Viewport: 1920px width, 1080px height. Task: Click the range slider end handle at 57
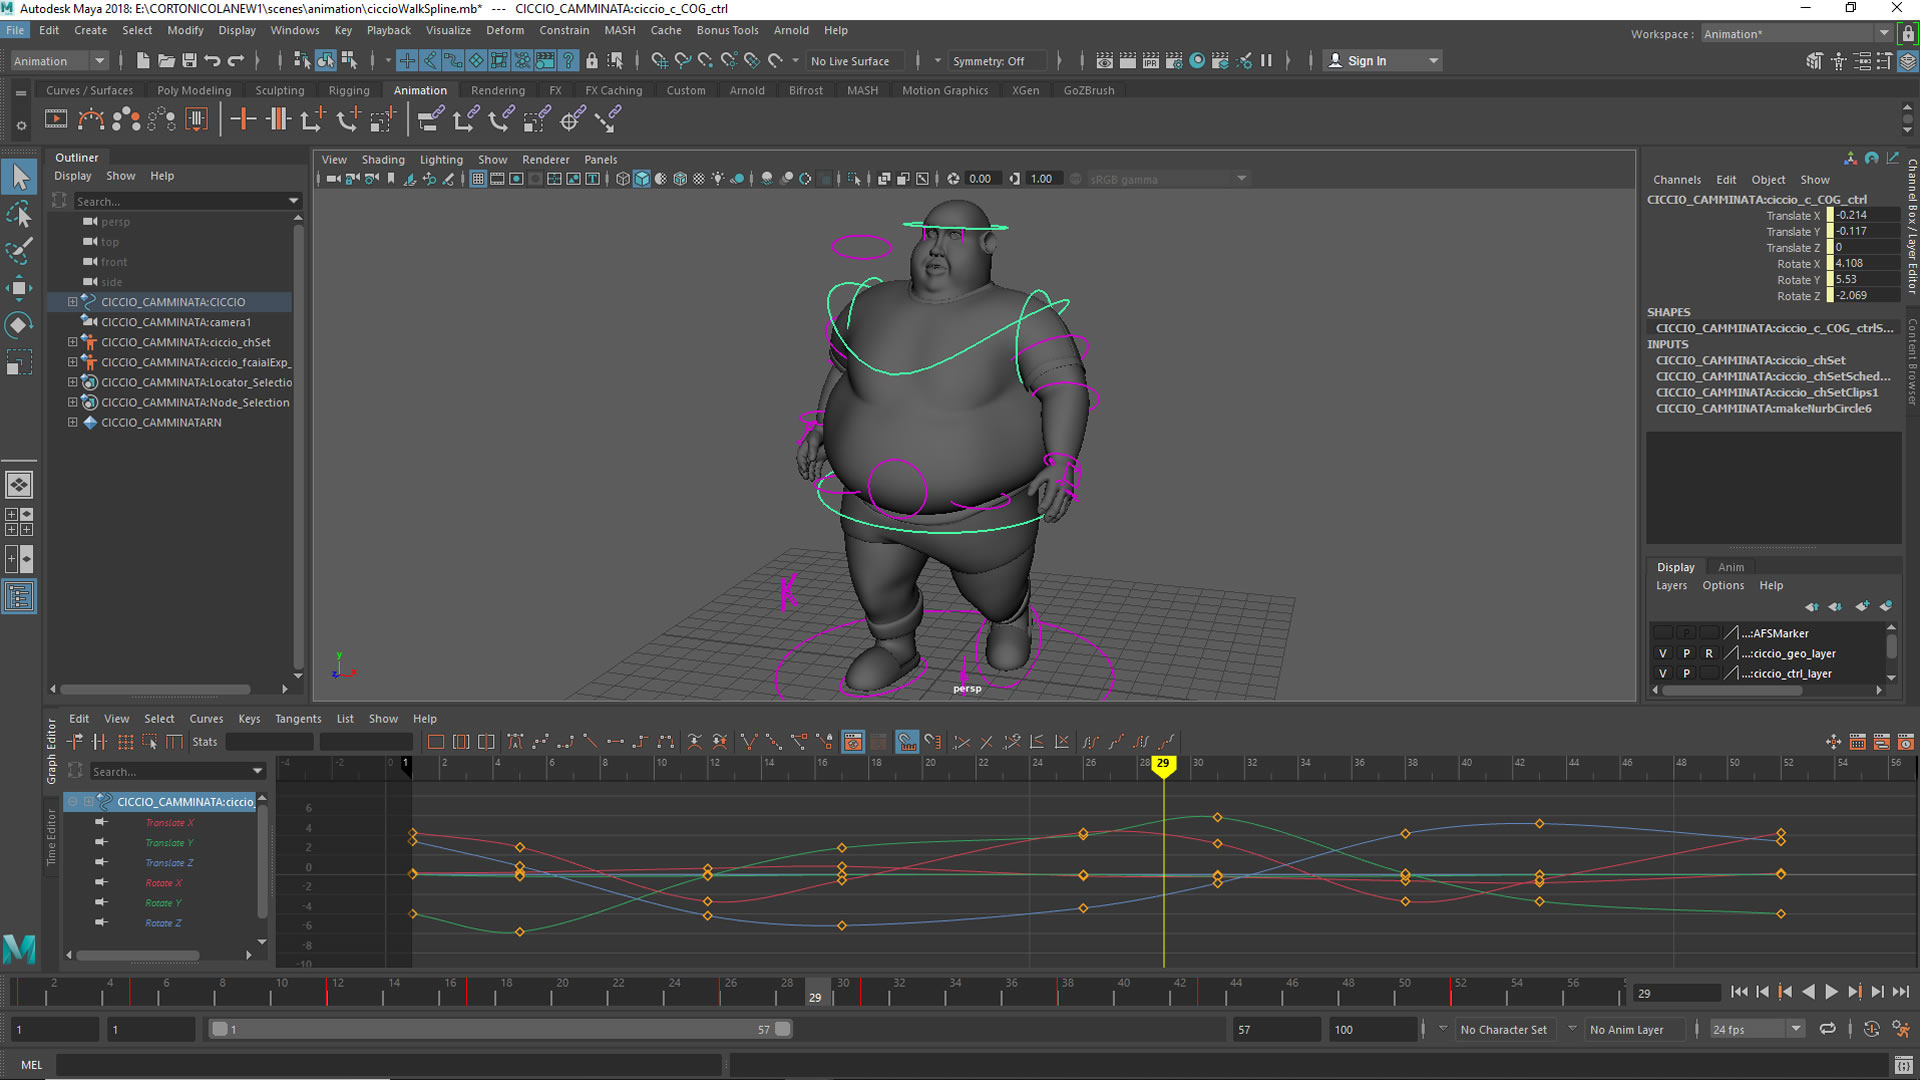point(782,1029)
